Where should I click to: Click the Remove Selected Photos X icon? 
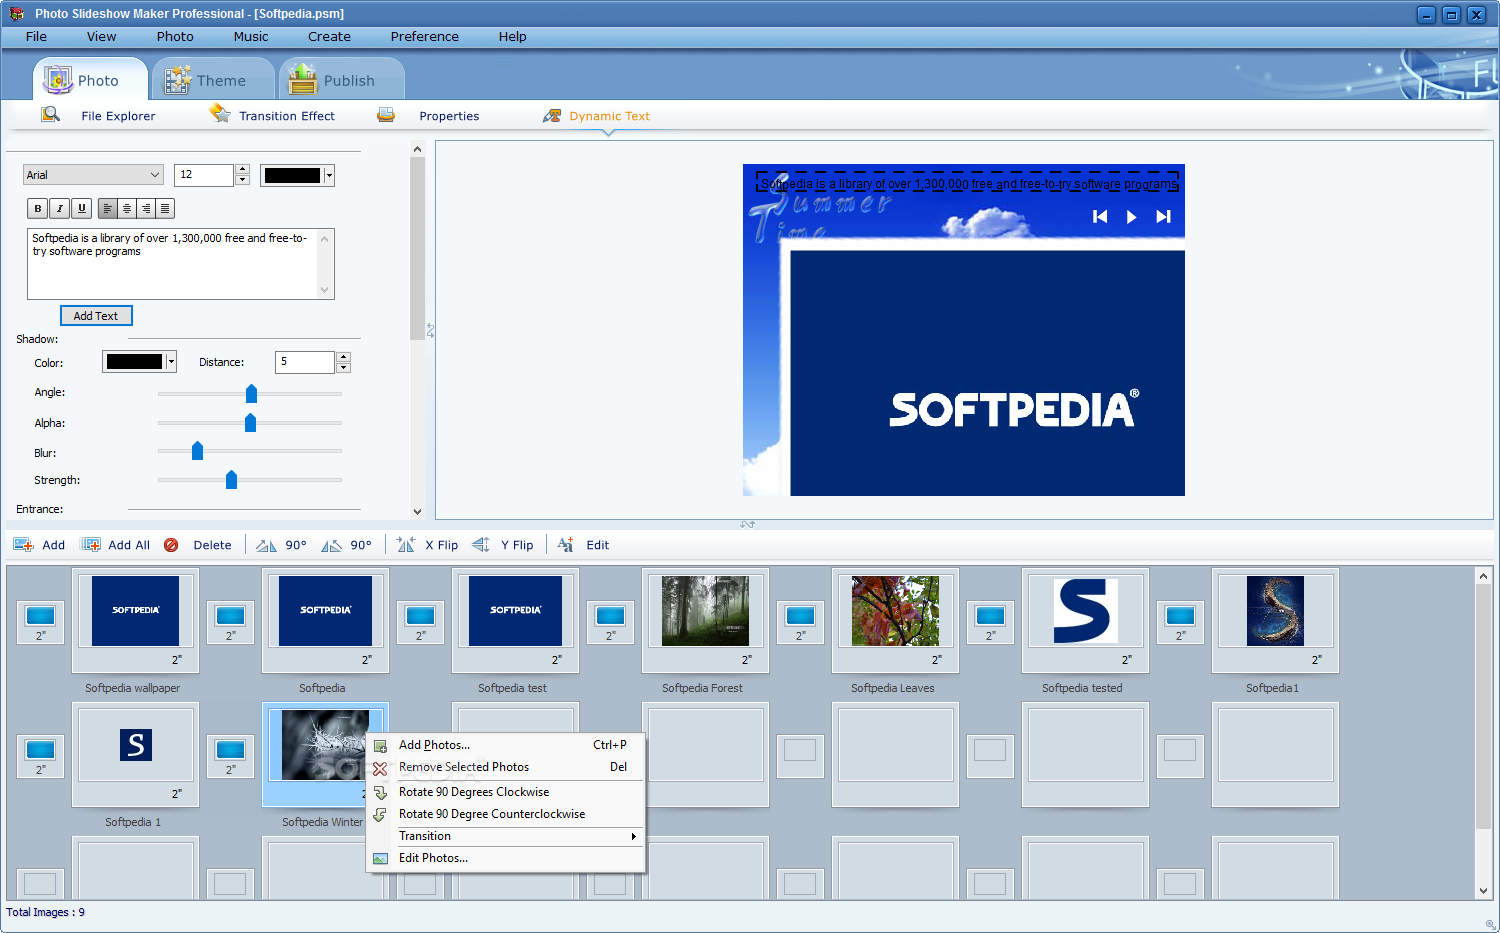(380, 768)
